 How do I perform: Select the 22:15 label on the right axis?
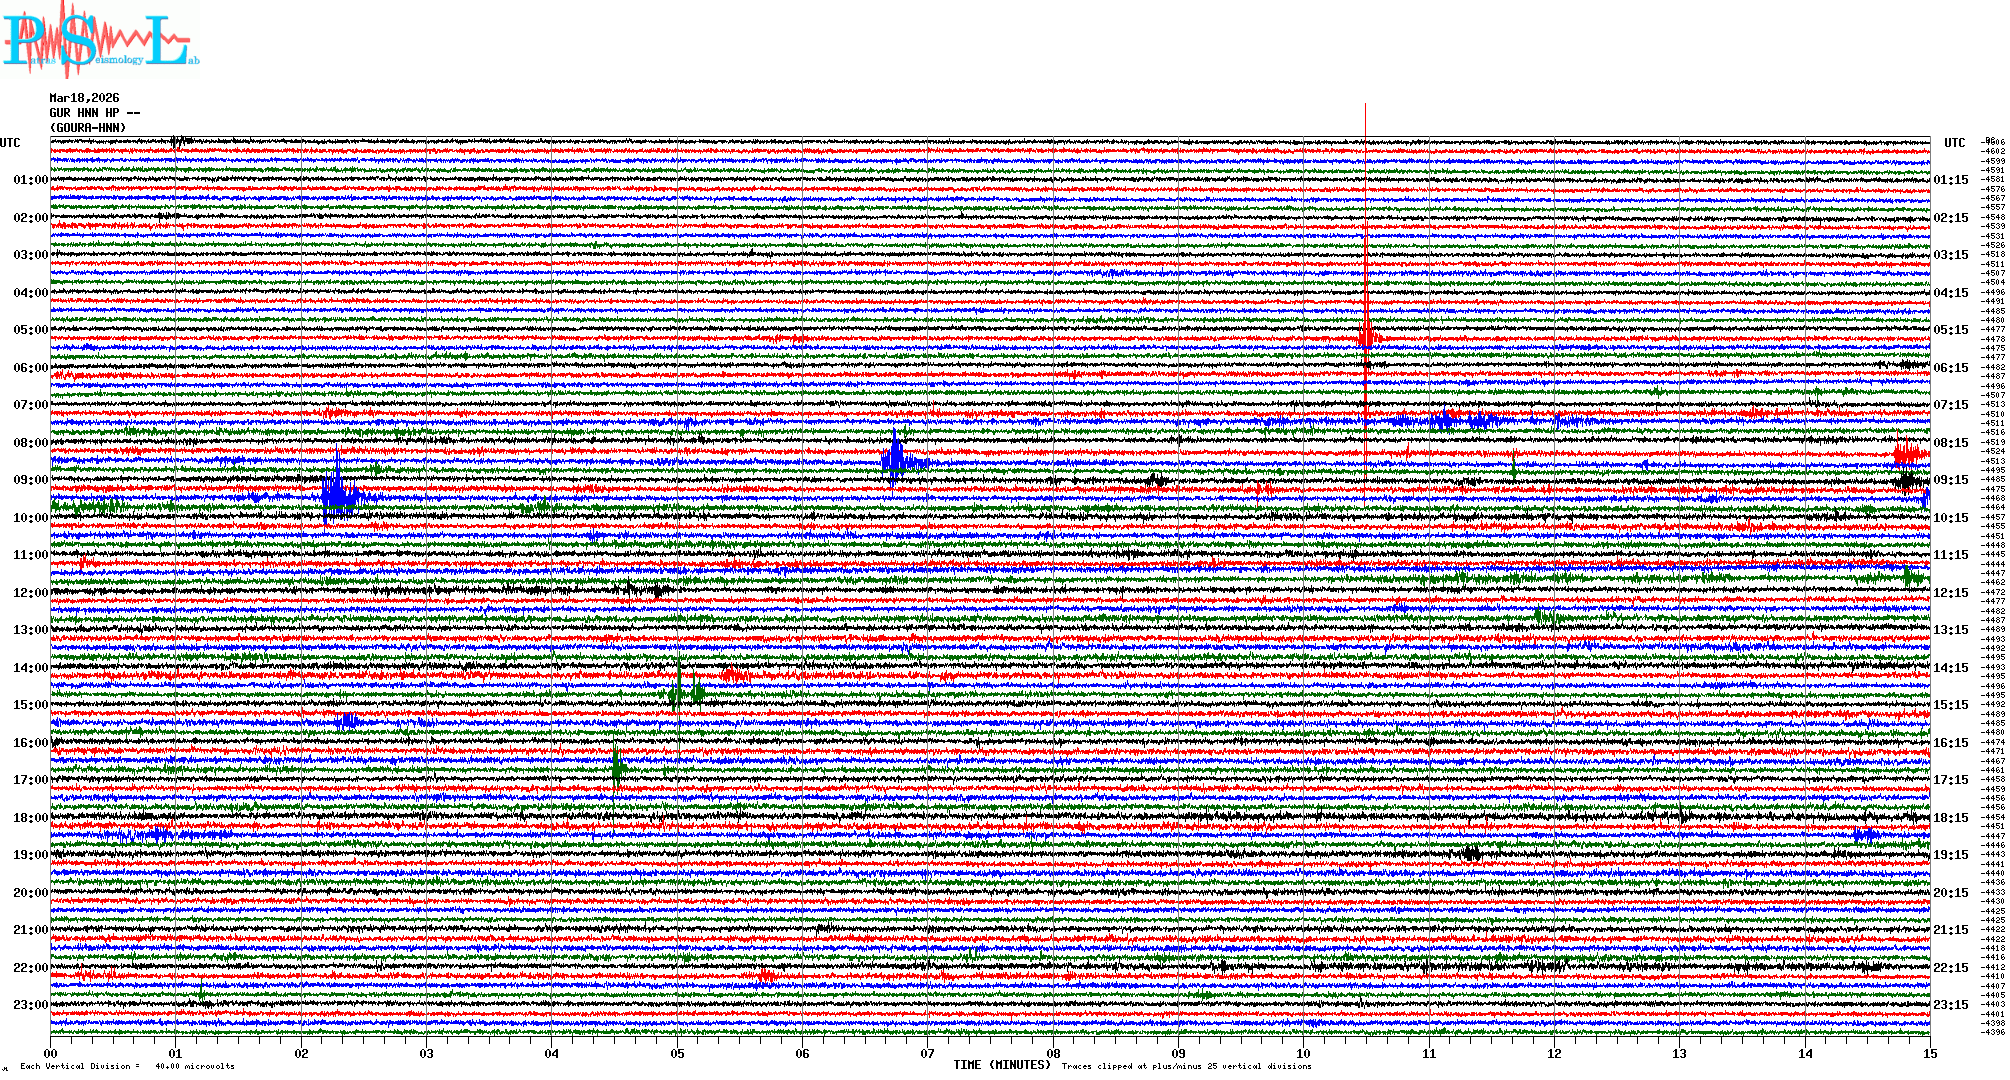click(x=1950, y=968)
